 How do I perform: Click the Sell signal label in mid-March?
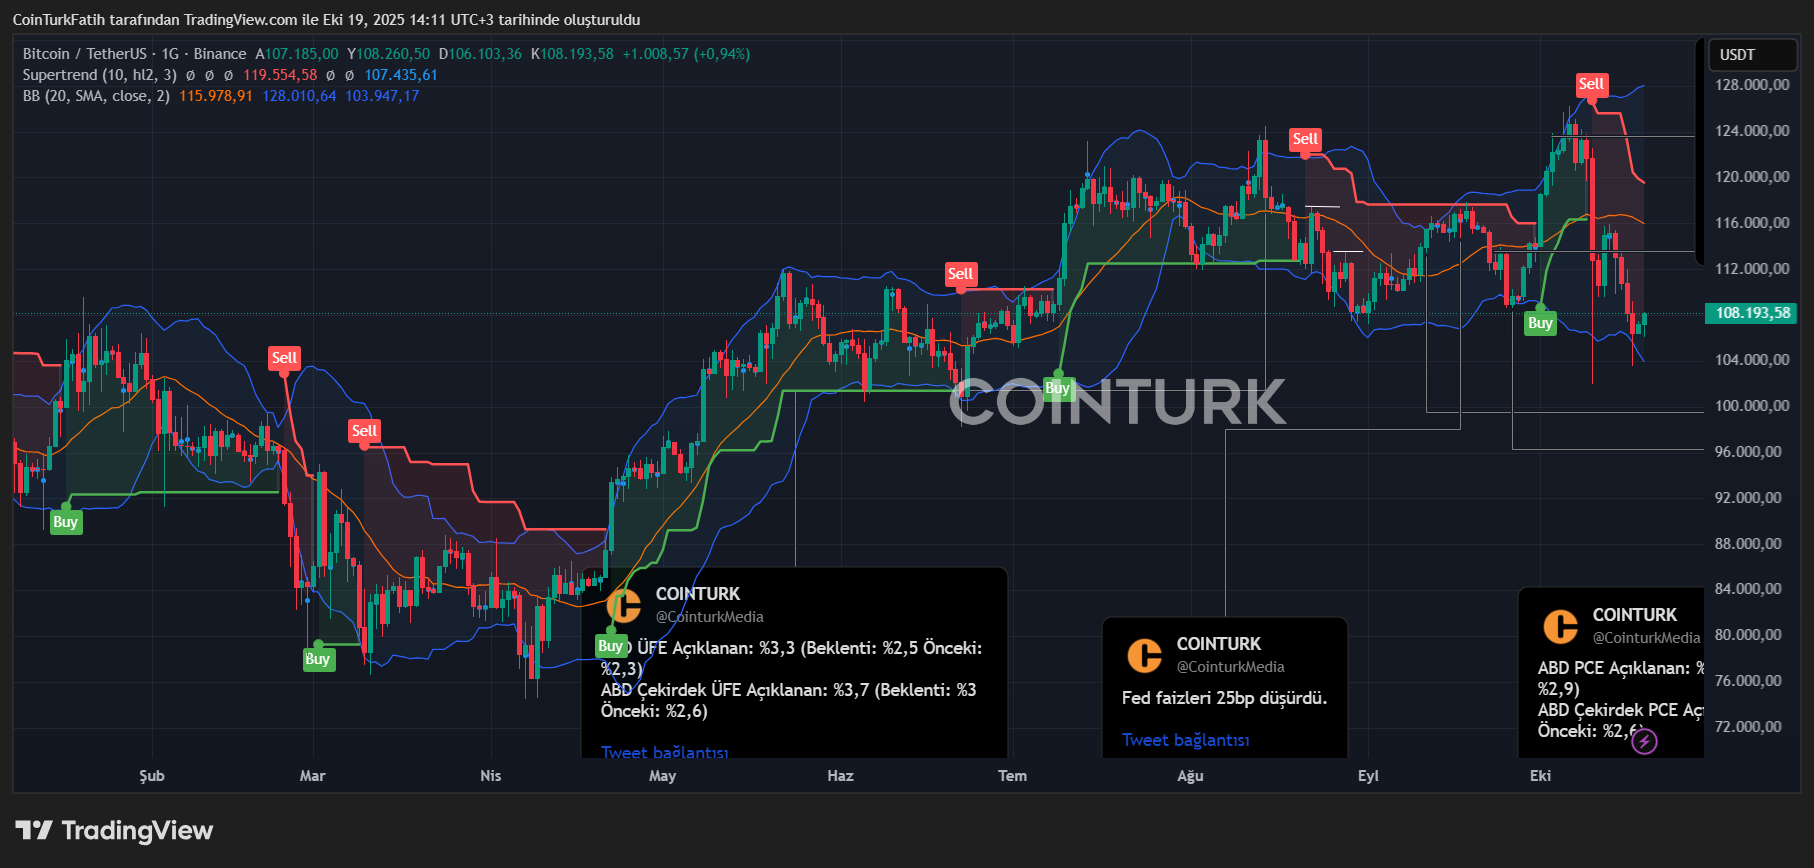(364, 431)
